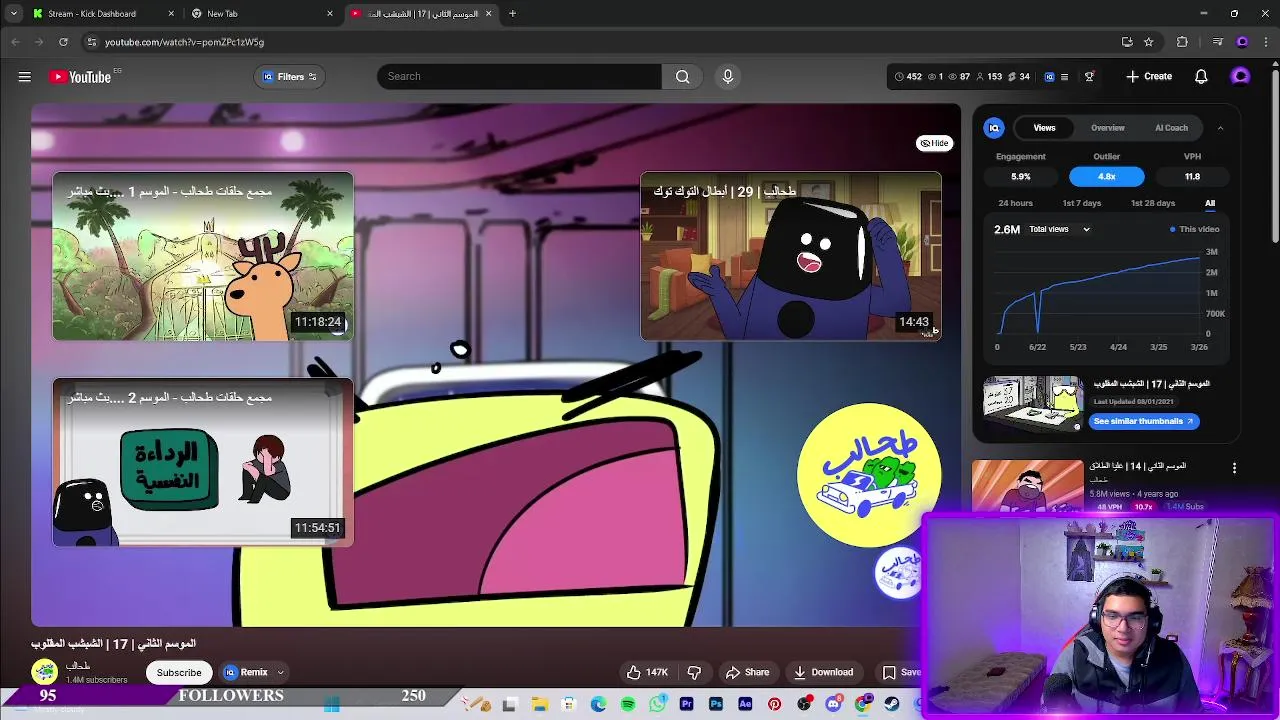Switch to the AI Coach tab
1280x720 pixels.
click(1171, 128)
